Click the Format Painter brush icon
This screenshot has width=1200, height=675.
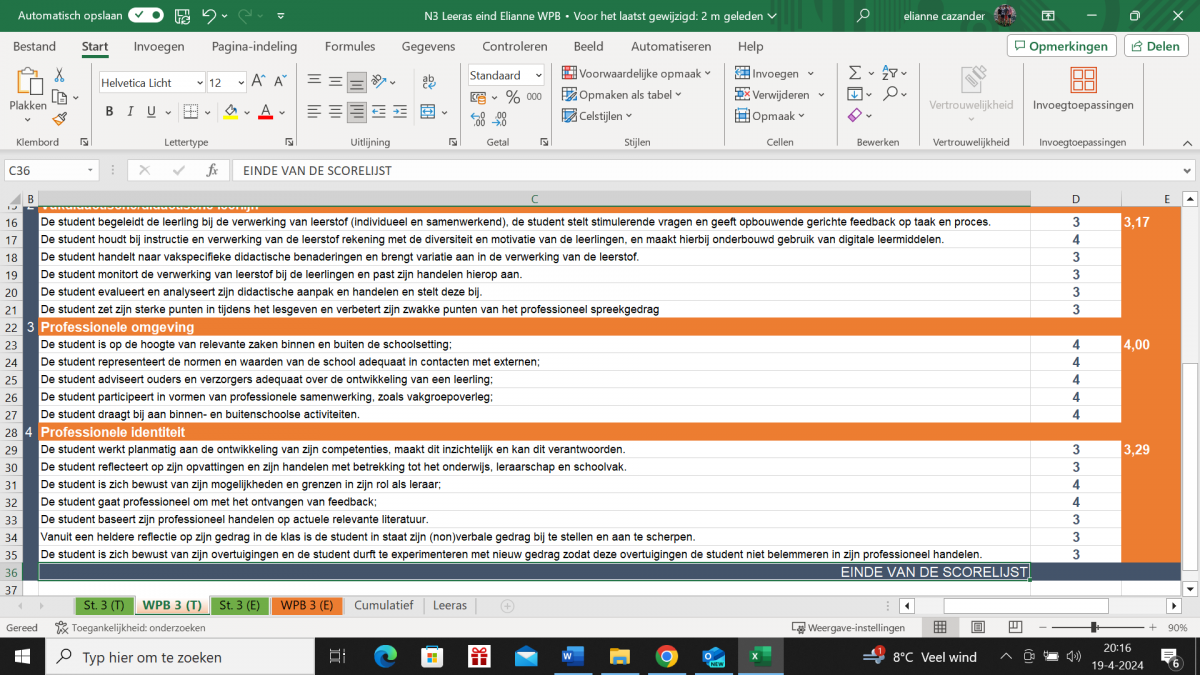(59, 119)
